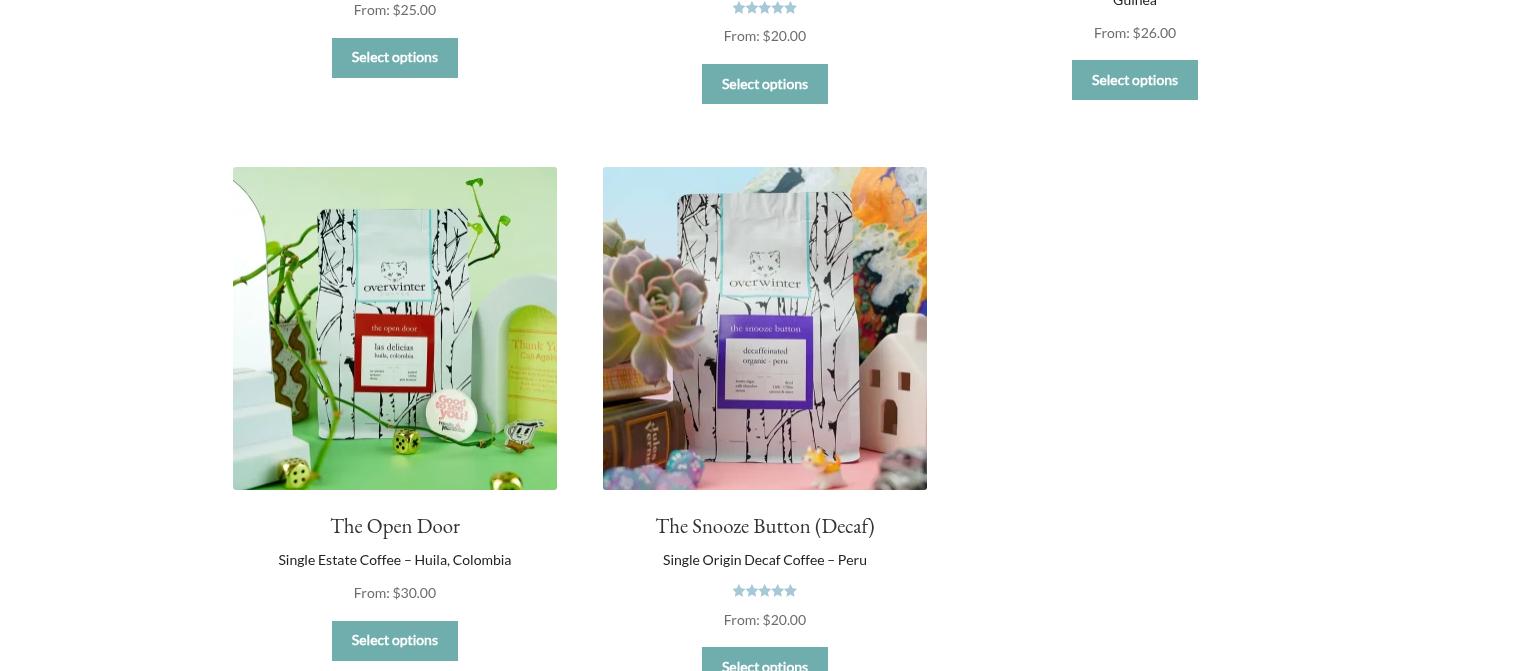Image resolution: width=1530 pixels, height=671 pixels.
Task: Select options below the star-rated $20.00 price
Action: [x=765, y=84]
